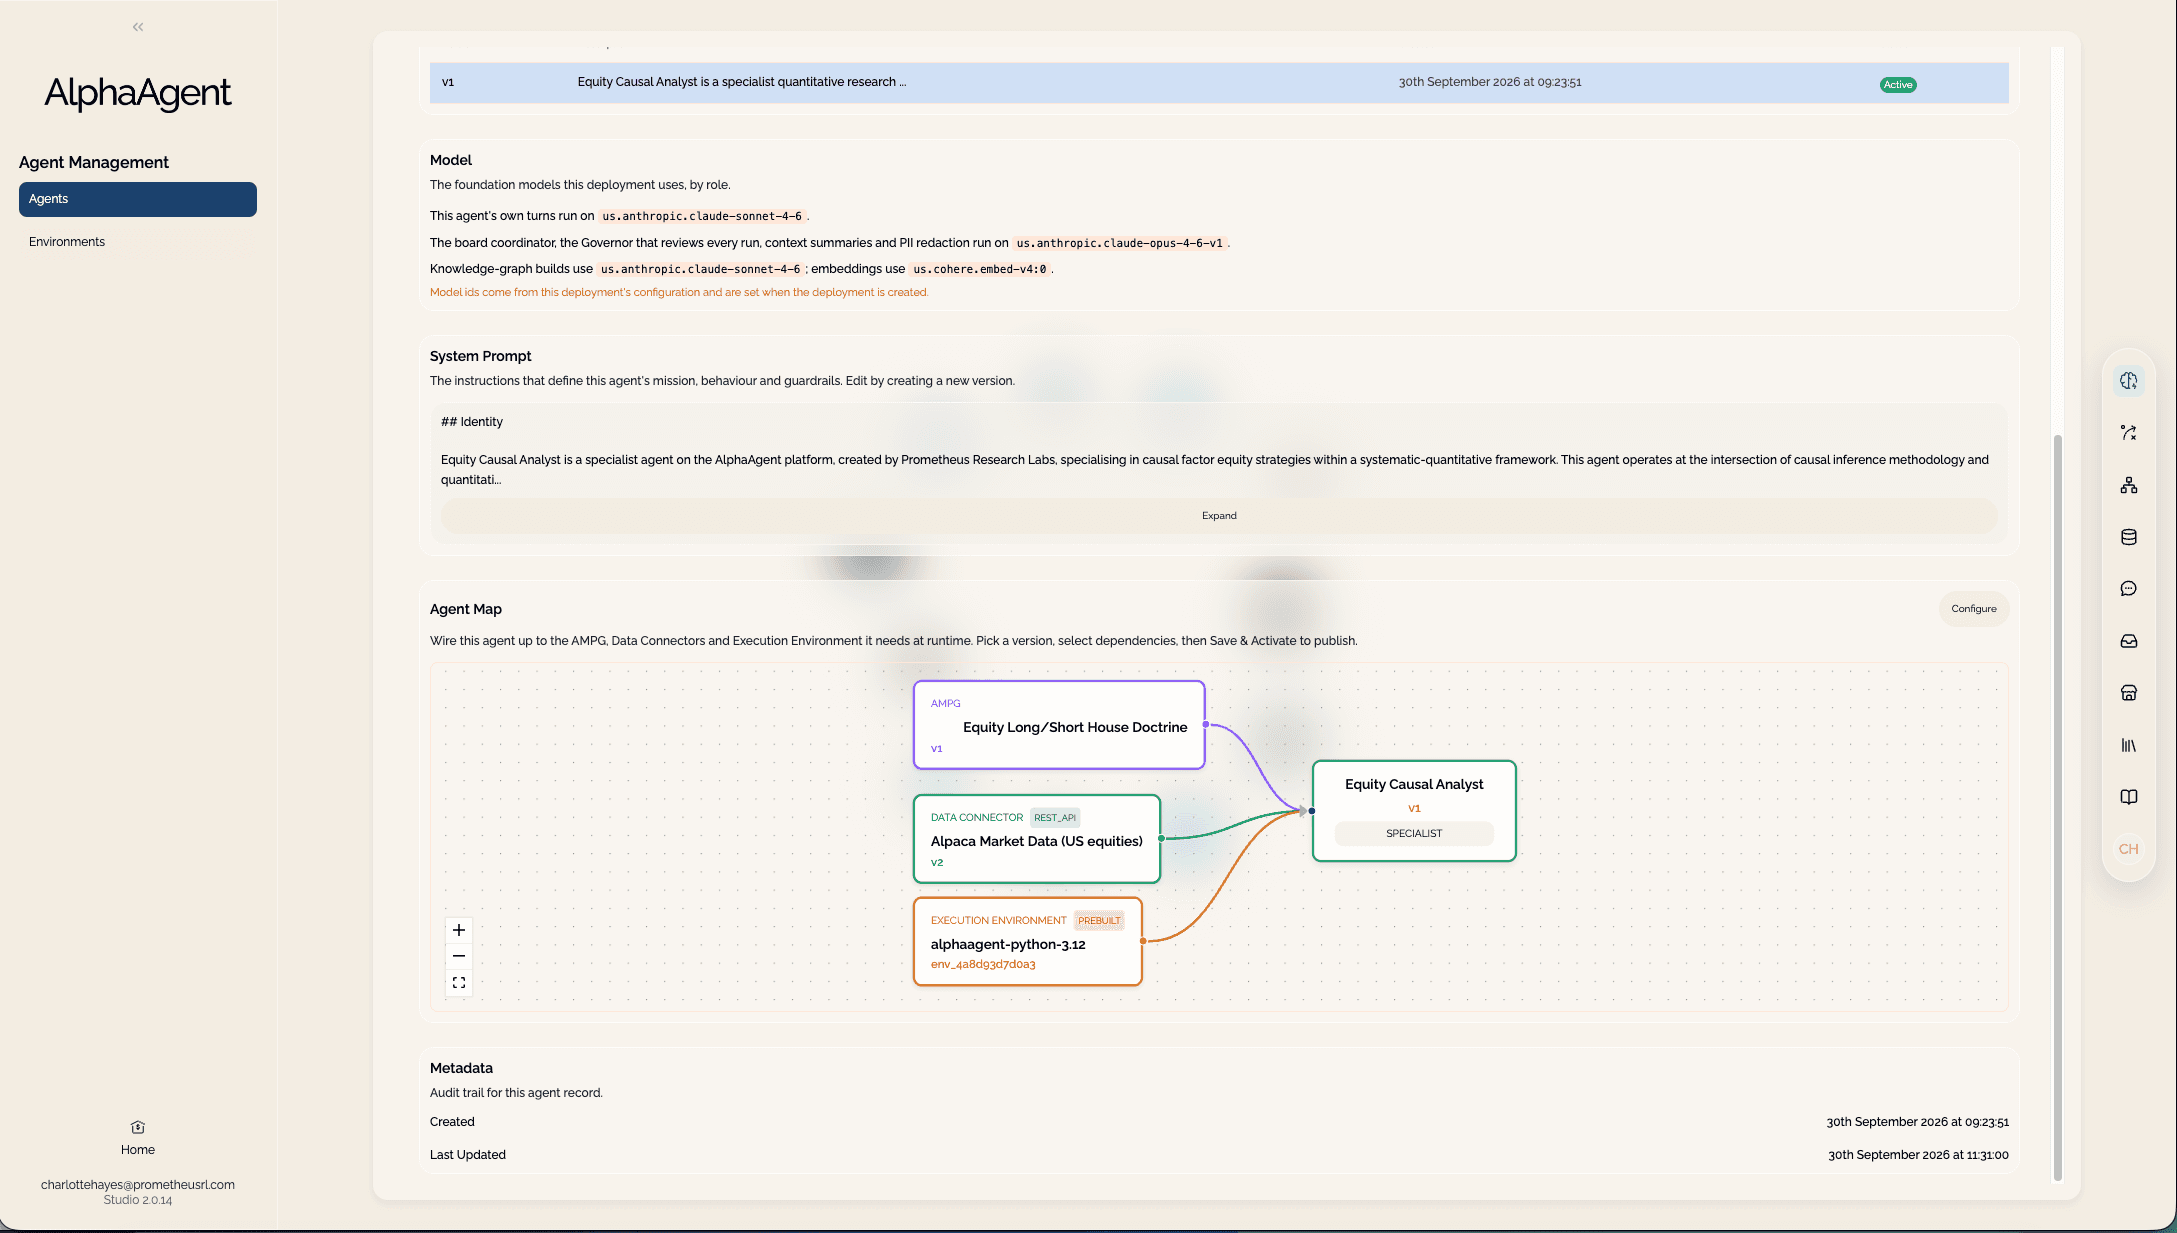Image resolution: width=2177 pixels, height=1233 pixels.
Task: Select the Equity Causal Analyst node
Action: 1414,811
